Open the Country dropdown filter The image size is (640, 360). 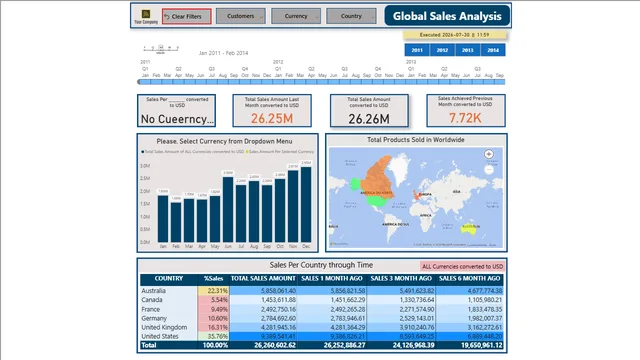[x=351, y=16]
